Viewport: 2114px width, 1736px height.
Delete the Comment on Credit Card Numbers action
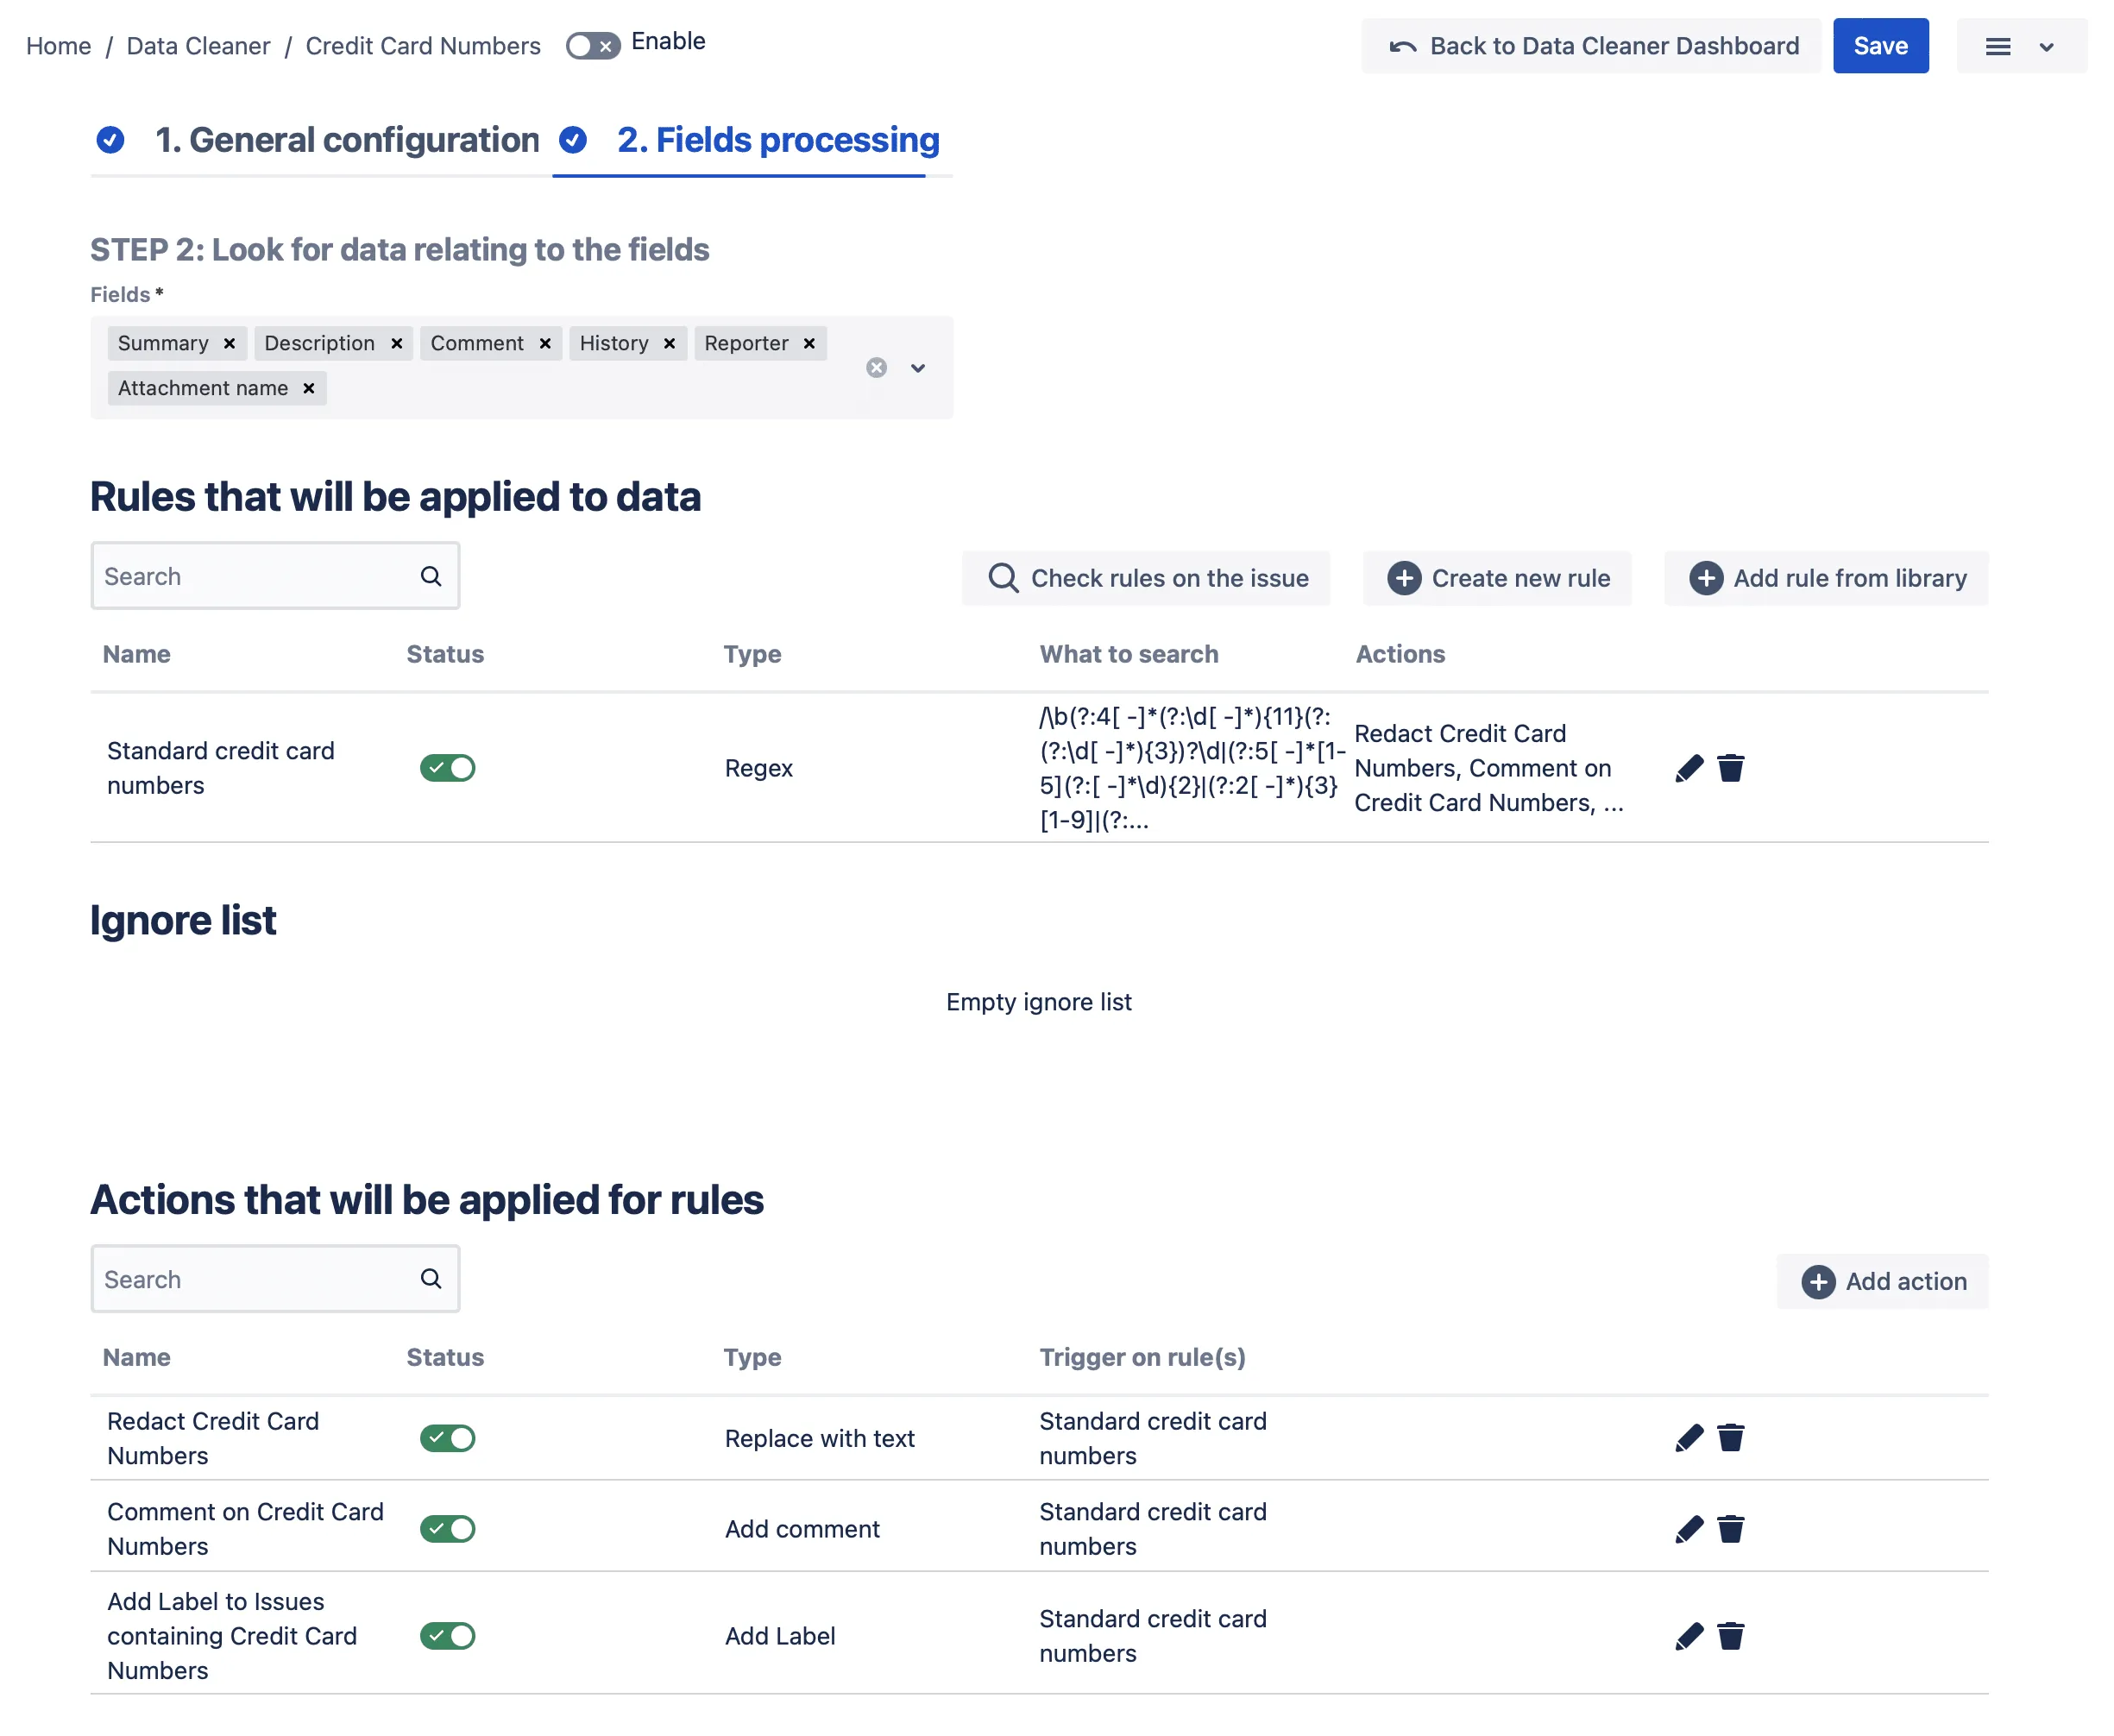(x=1731, y=1529)
